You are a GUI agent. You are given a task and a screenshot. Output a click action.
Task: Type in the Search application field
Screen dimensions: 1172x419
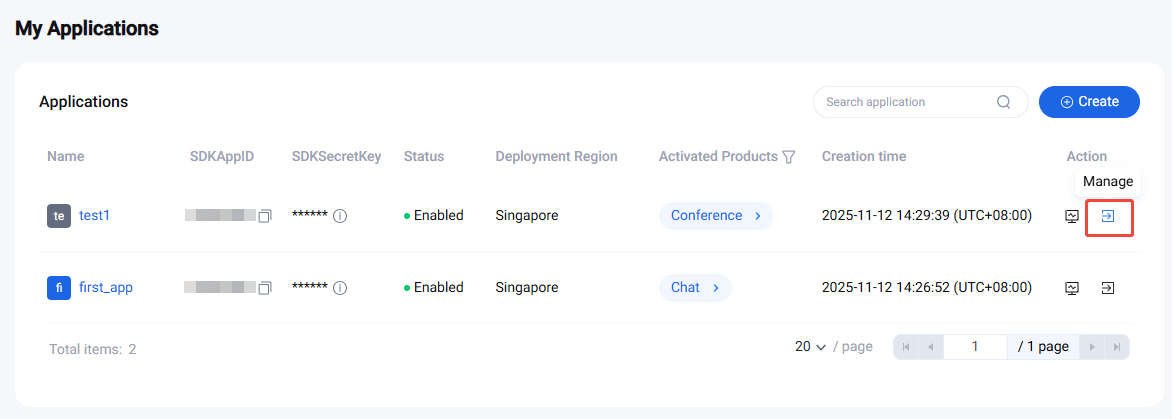click(905, 102)
